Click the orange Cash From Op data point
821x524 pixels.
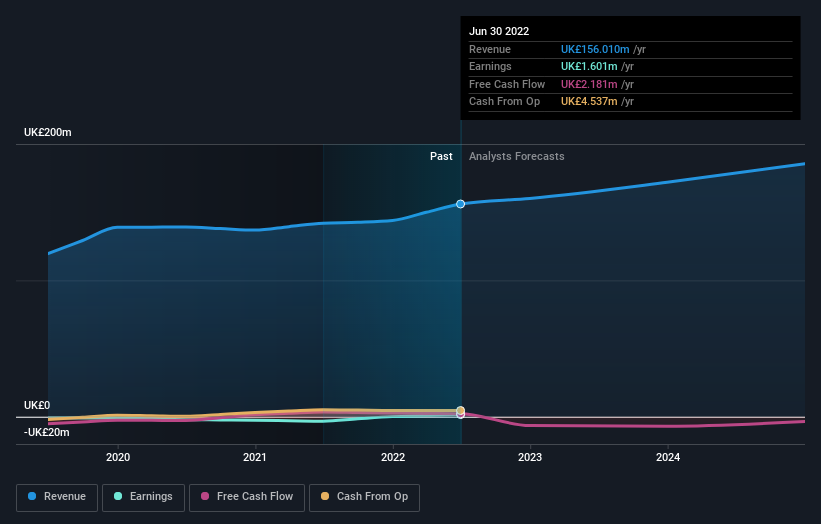coord(460,410)
